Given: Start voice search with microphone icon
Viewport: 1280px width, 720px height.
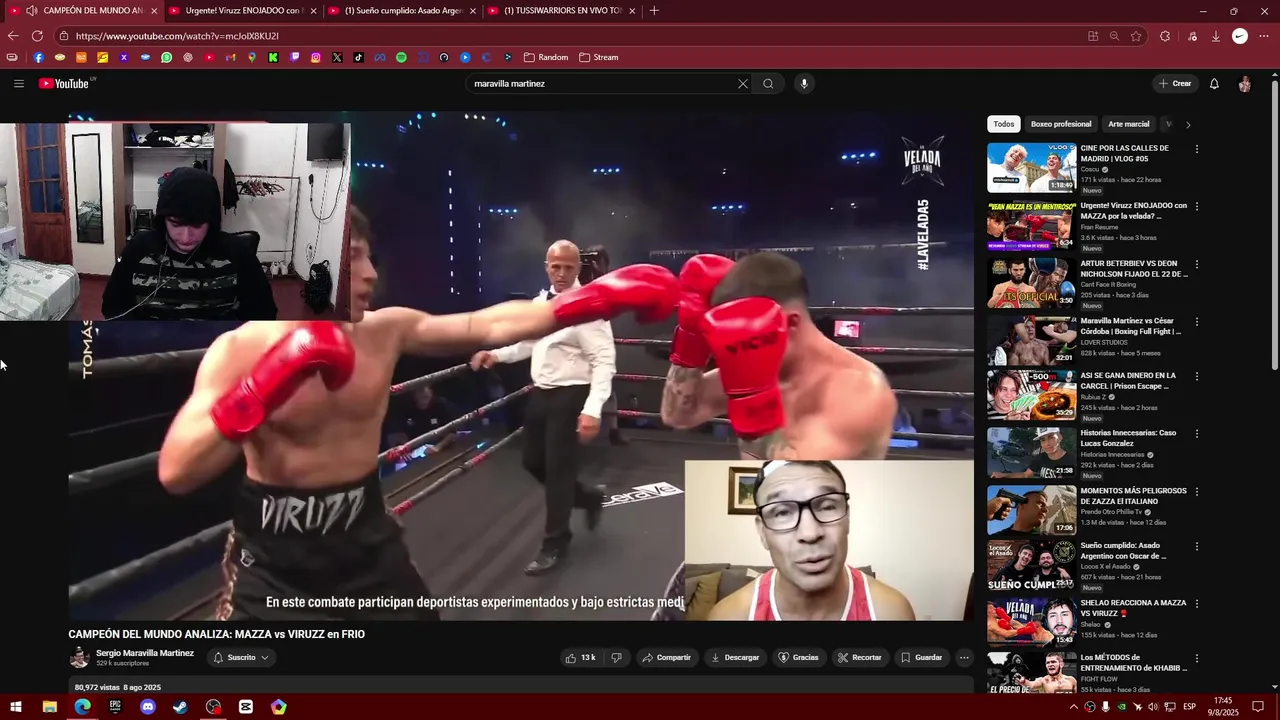Looking at the screenshot, I should coord(803,84).
